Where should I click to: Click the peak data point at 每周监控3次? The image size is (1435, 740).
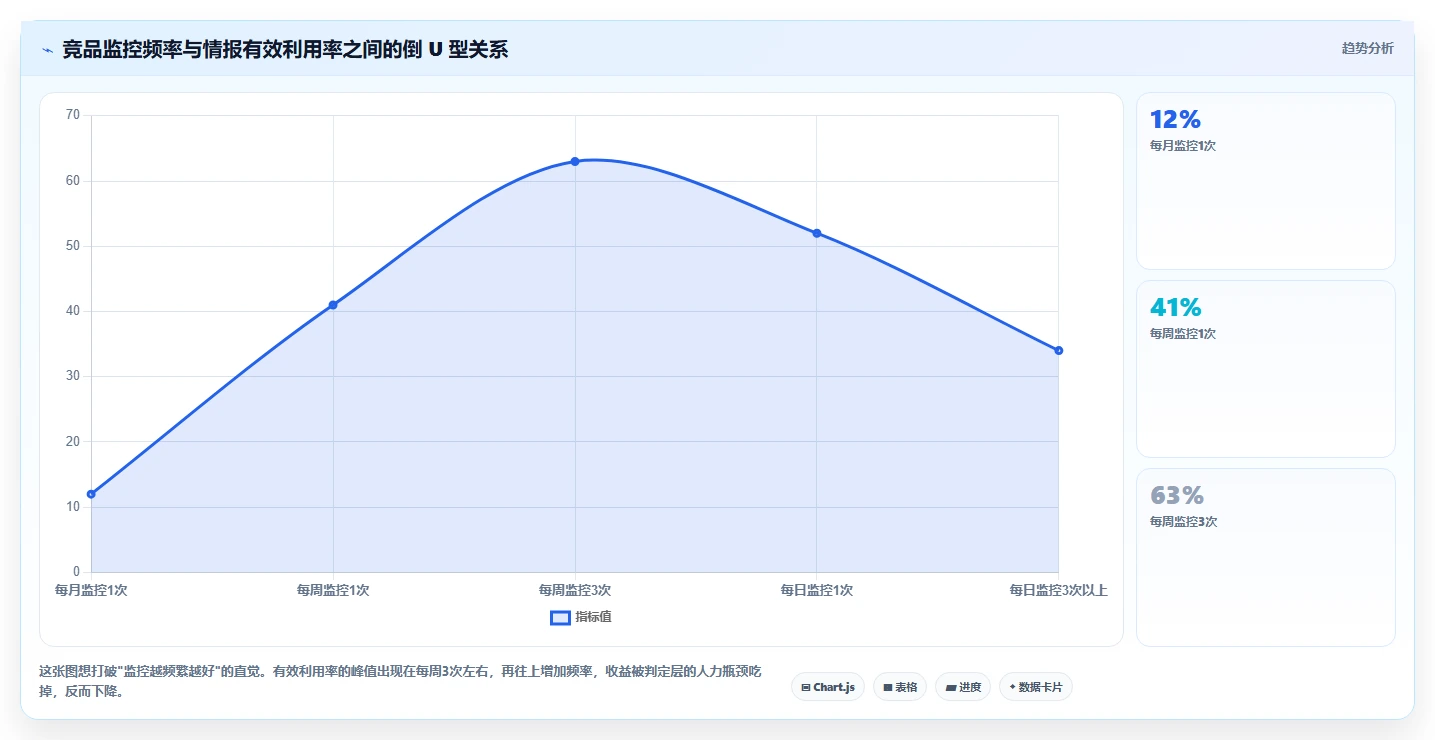tap(575, 161)
